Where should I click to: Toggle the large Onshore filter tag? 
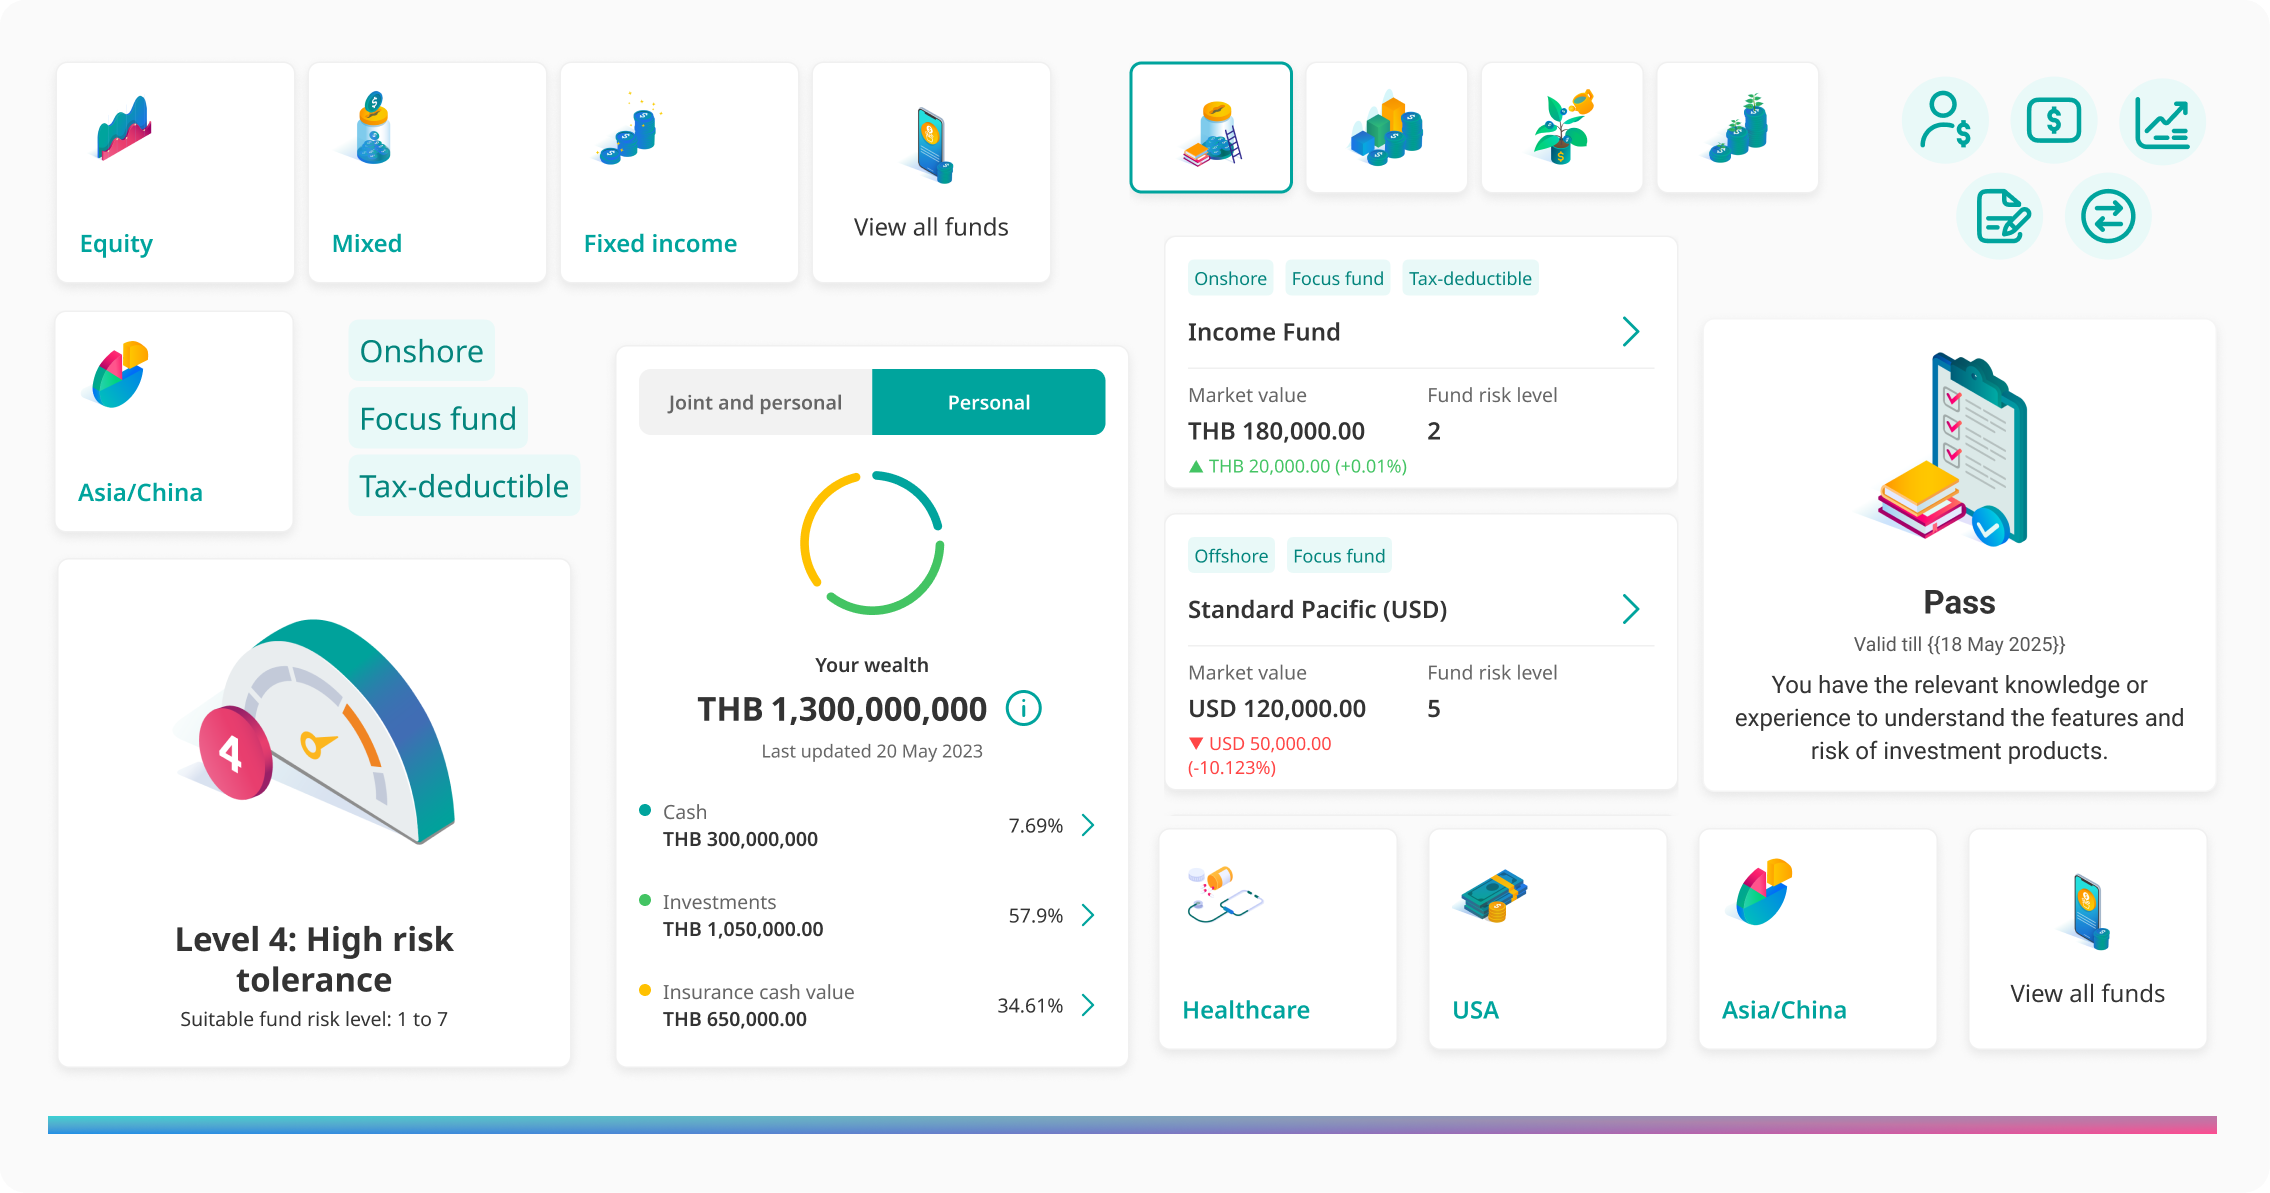coord(421,351)
